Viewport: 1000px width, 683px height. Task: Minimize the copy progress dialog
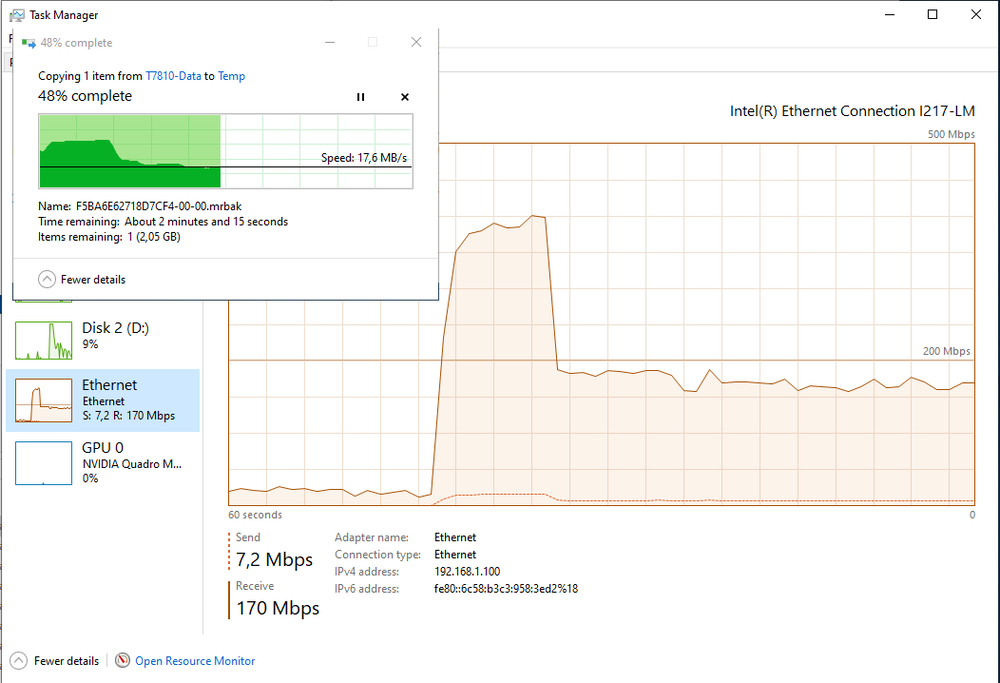(330, 42)
